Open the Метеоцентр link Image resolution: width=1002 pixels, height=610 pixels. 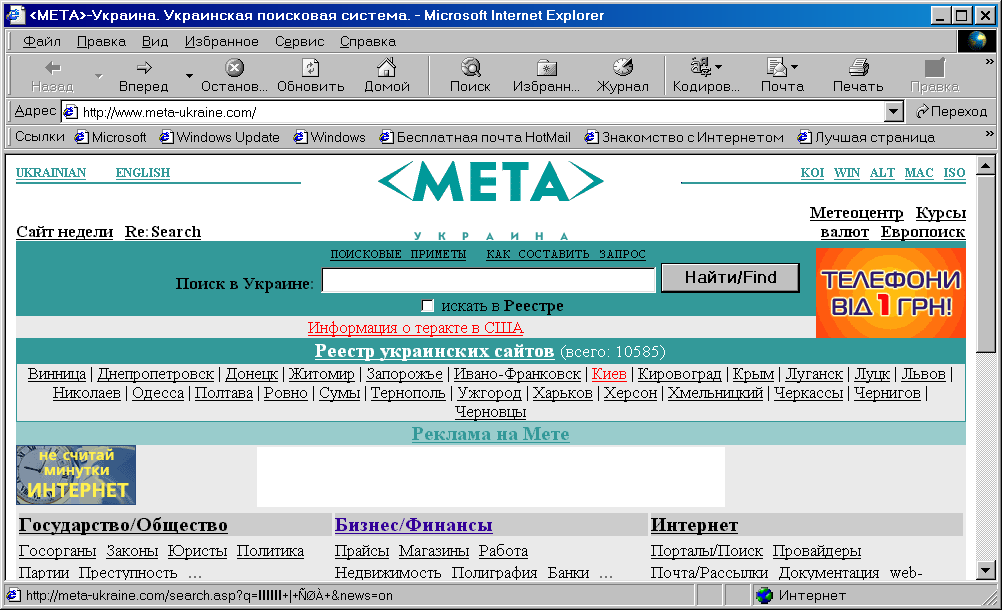point(856,213)
